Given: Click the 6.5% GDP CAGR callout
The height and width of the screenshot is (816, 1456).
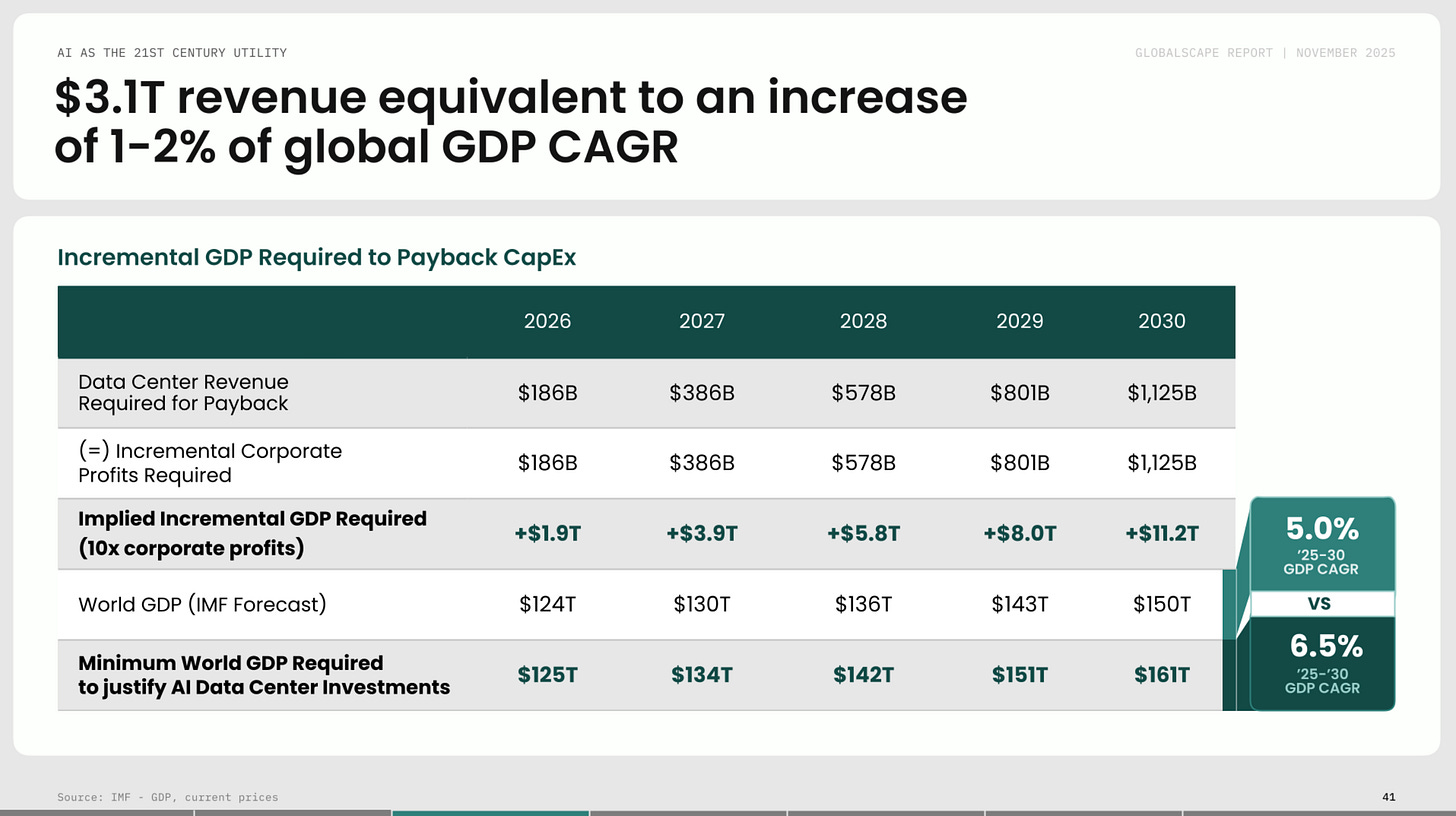Looking at the screenshot, I should tap(1322, 663).
